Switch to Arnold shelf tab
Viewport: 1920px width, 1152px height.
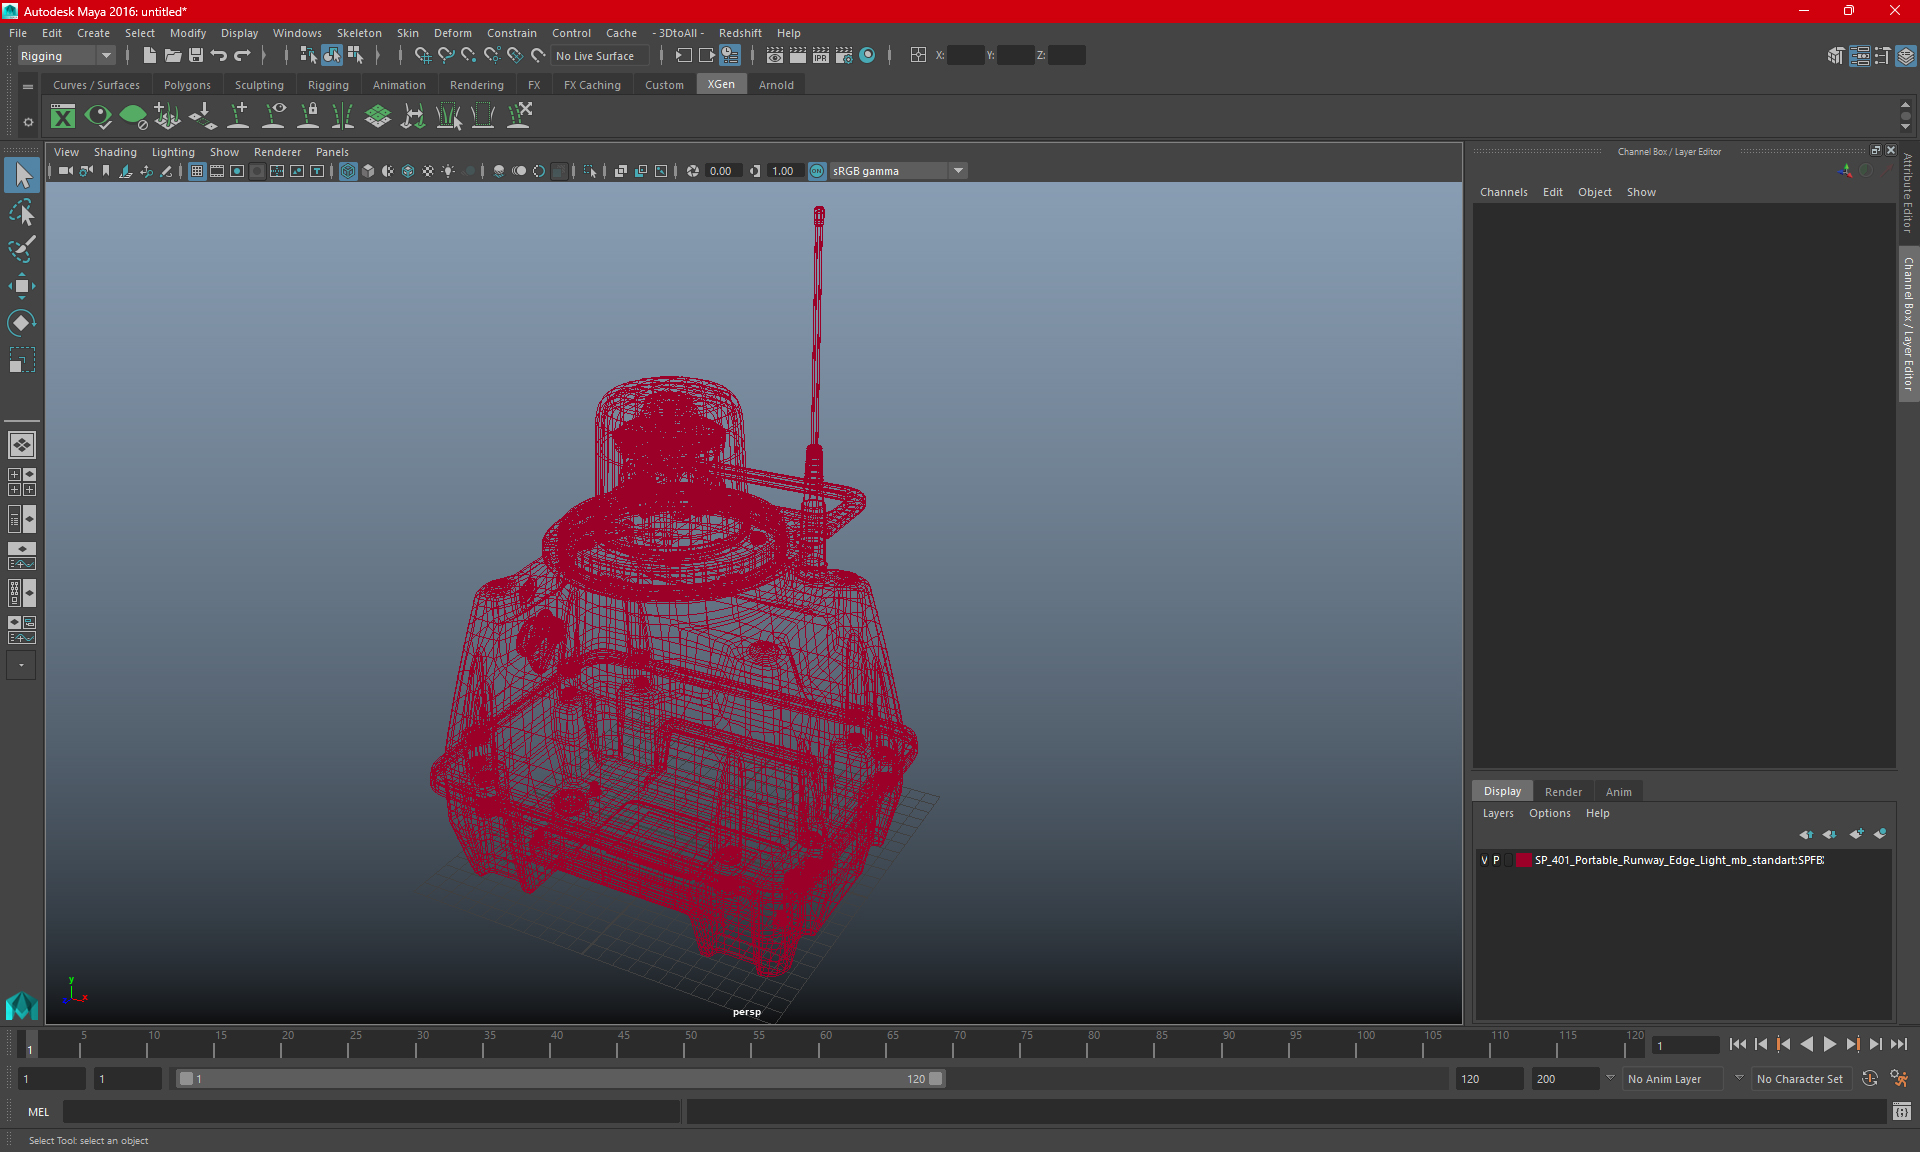776,85
